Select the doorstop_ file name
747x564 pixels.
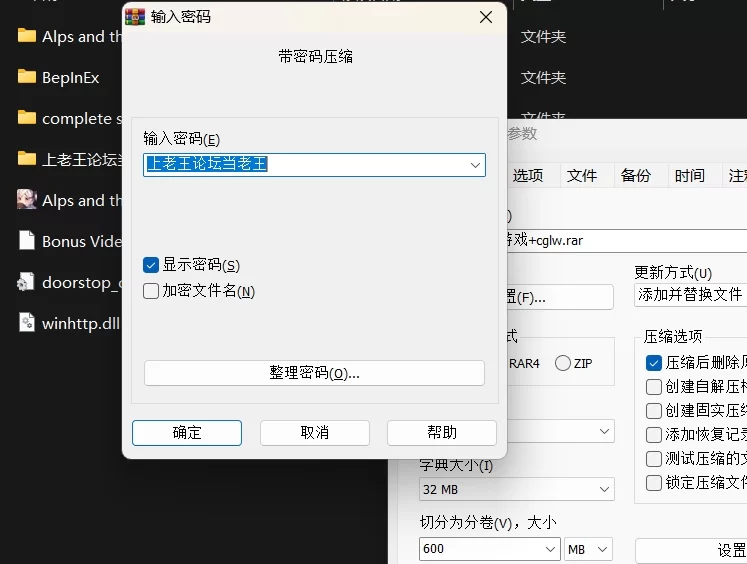[x=81, y=283]
